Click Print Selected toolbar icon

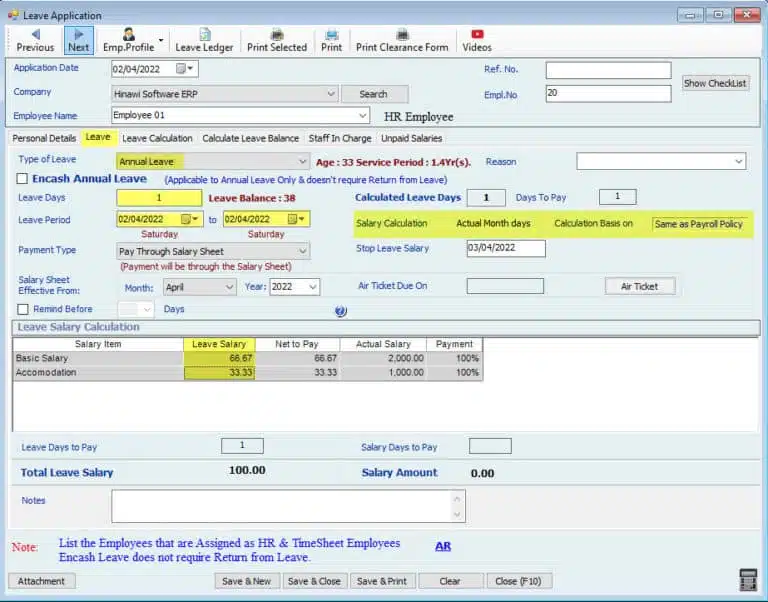pyautogui.click(x=277, y=40)
